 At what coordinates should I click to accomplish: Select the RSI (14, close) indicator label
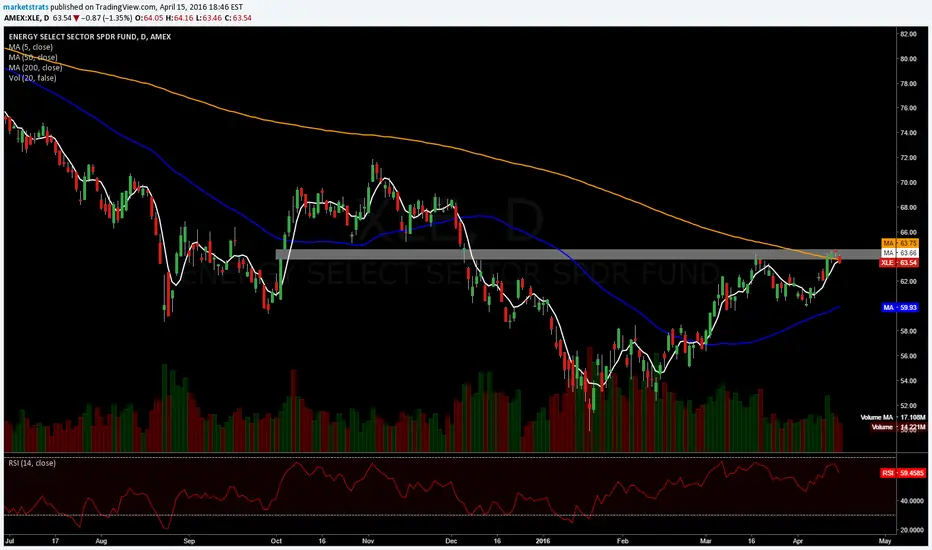tap(32, 463)
